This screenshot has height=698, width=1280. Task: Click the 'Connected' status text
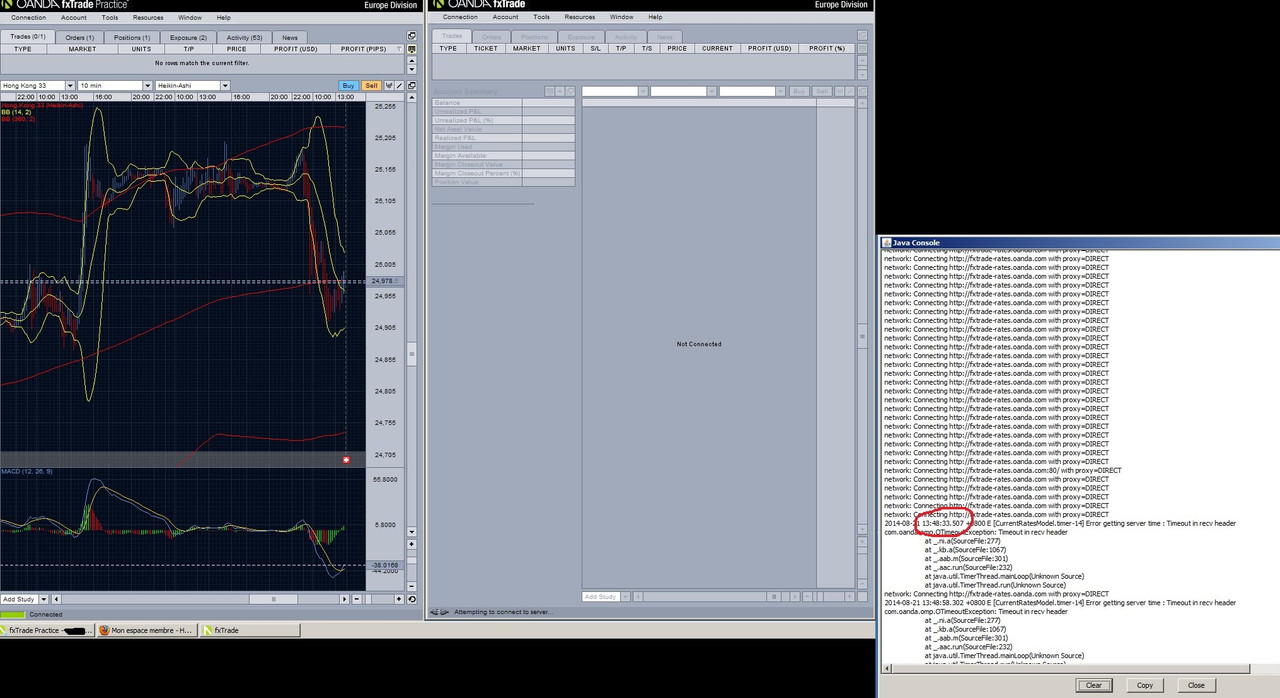coord(46,614)
